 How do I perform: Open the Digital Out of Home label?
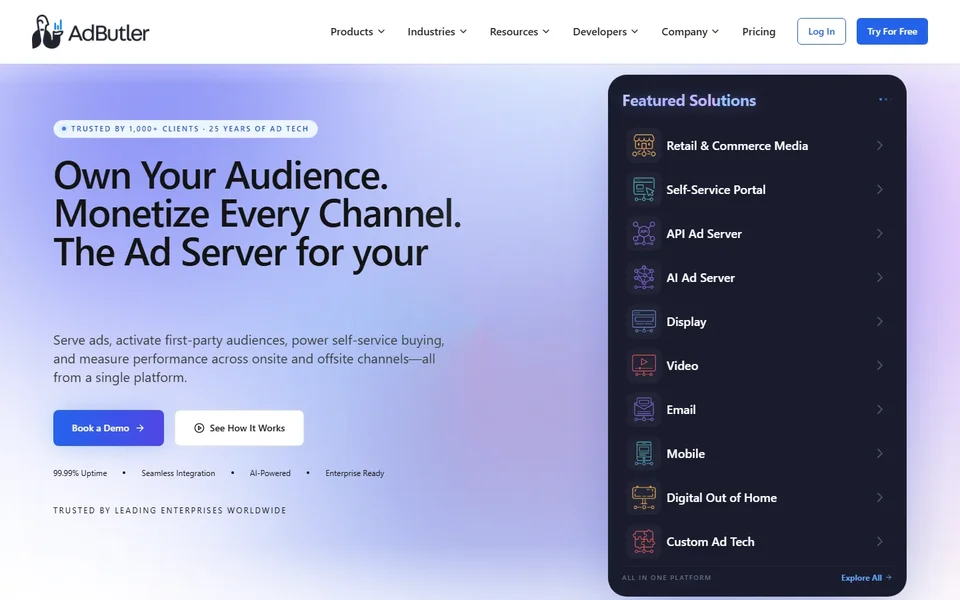(721, 498)
